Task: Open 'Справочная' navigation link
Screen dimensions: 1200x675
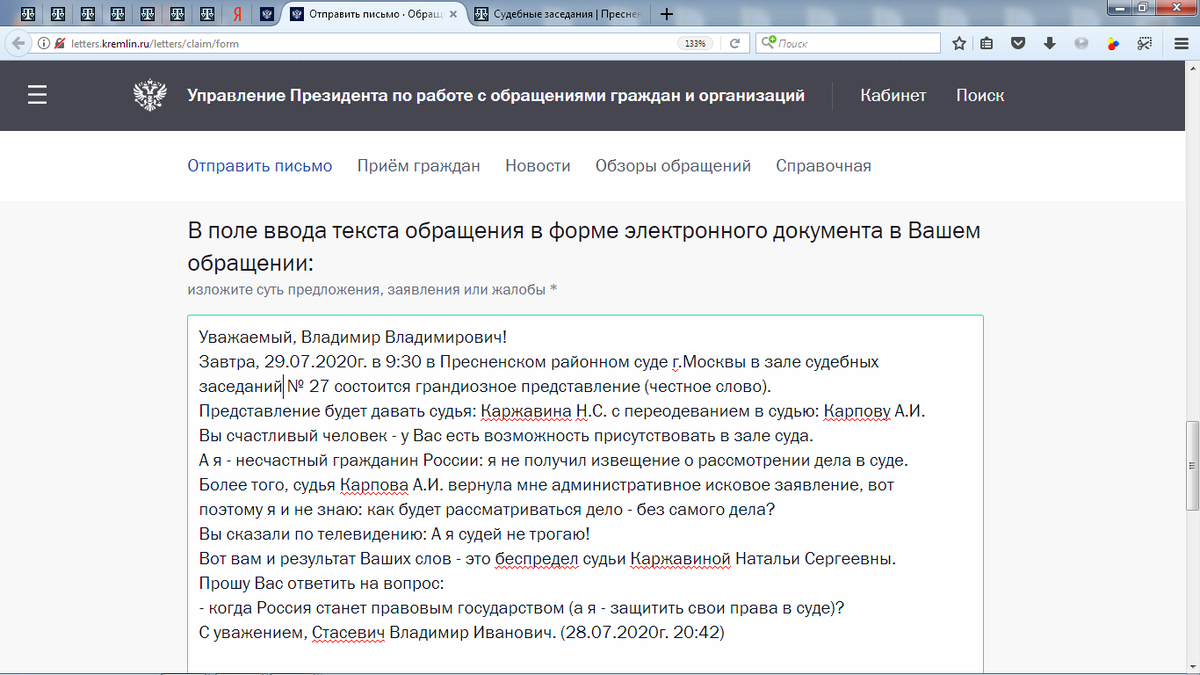Action: [823, 165]
